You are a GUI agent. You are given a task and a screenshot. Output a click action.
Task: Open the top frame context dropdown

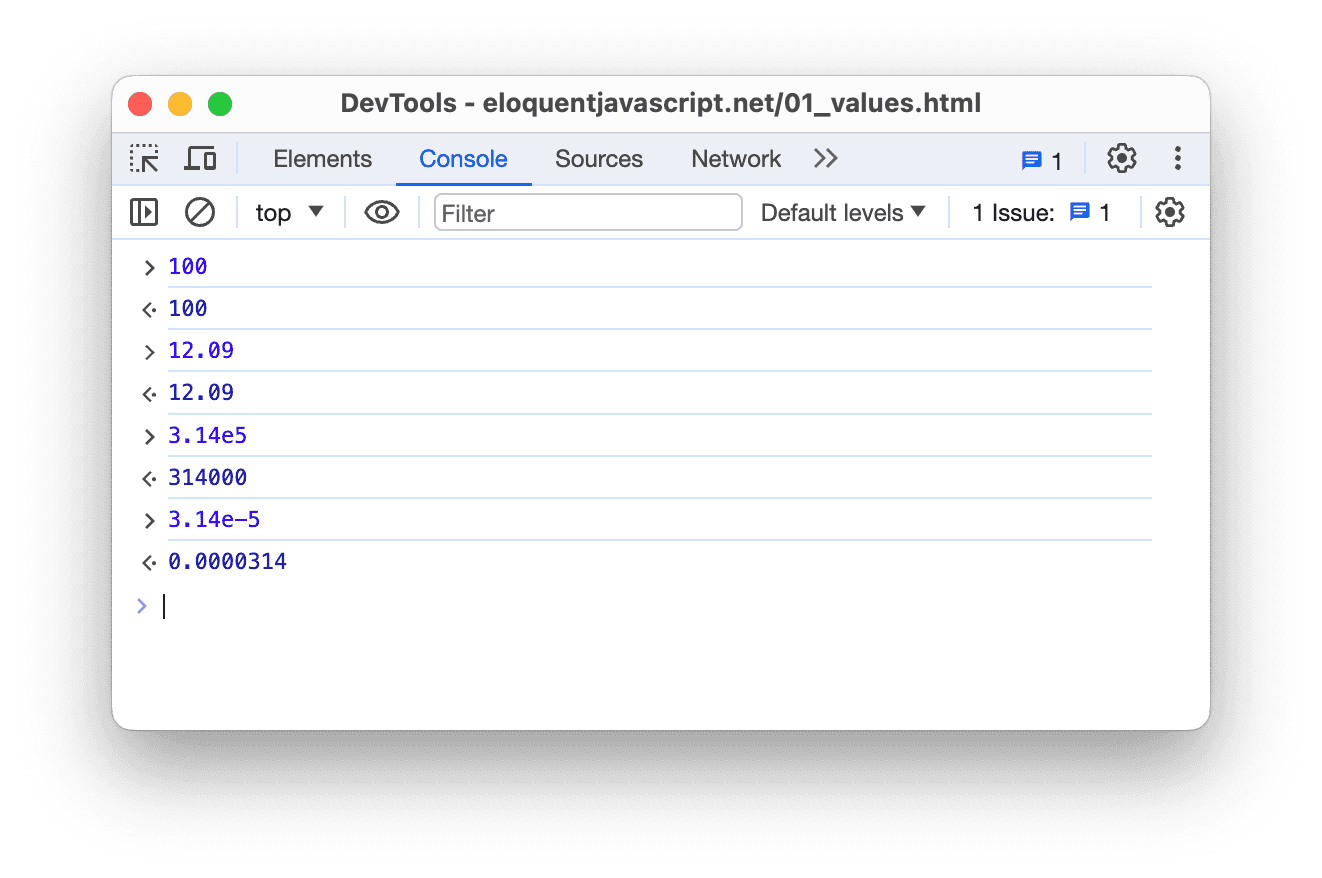click(x=288, y=212)
